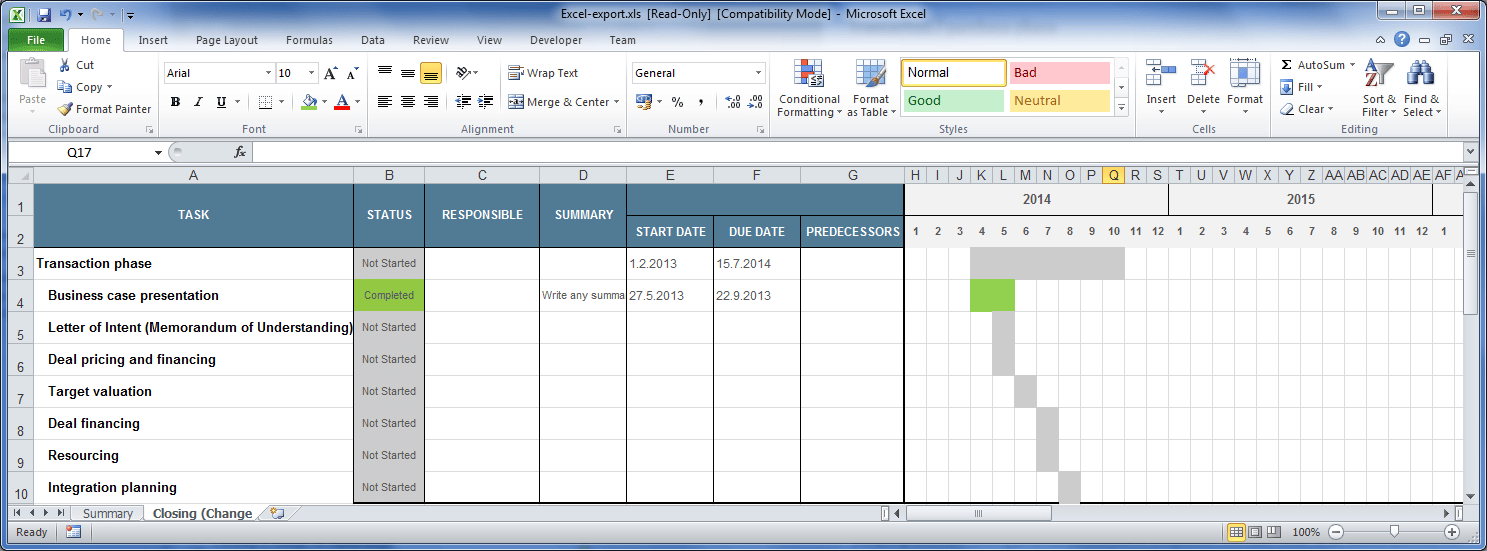Toggle Underline formatting
This screenshot has width=1487, height=551.
(x=221, y=102)
